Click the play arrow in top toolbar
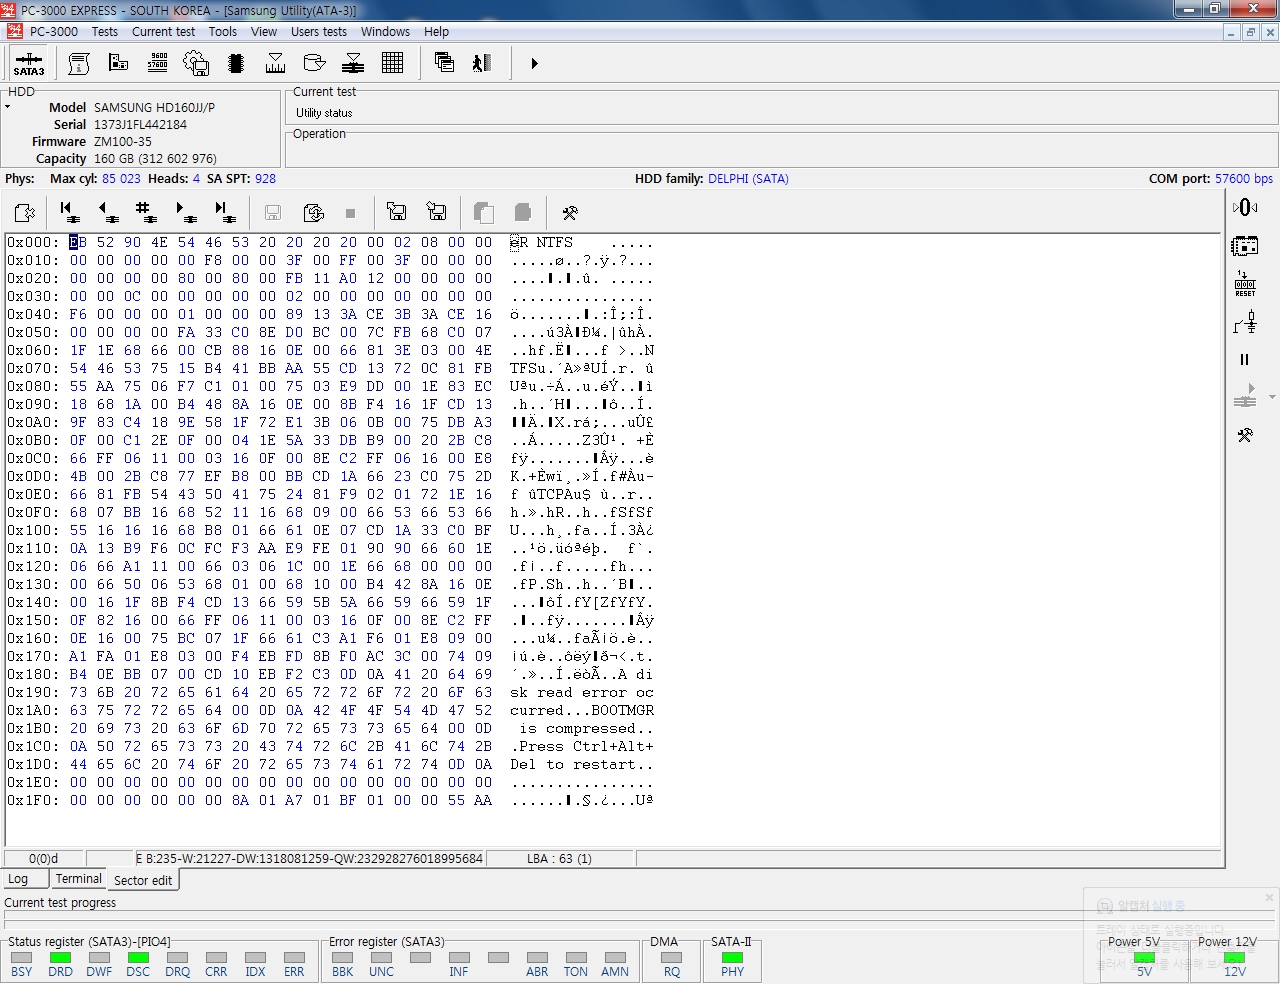The image size is (1280, 984). [x=534, y=63]
